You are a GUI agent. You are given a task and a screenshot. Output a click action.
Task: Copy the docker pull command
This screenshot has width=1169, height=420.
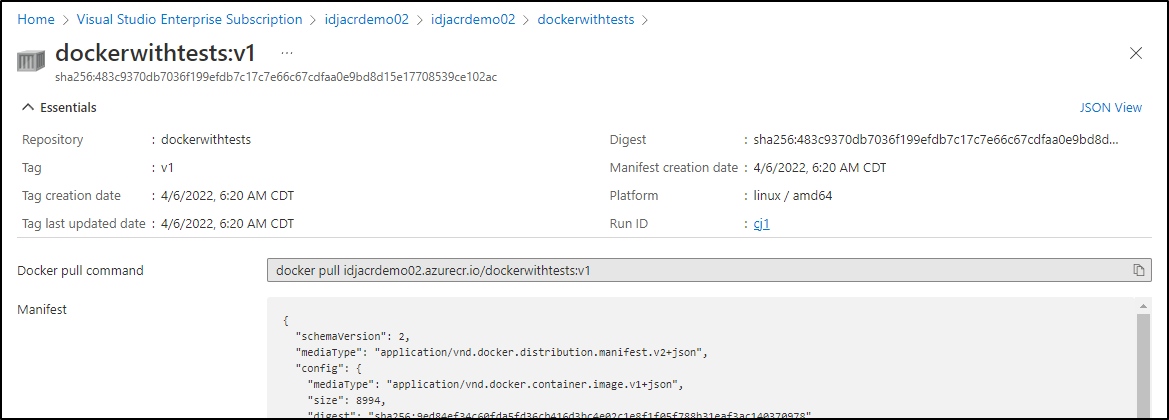tap(1138, 270)
